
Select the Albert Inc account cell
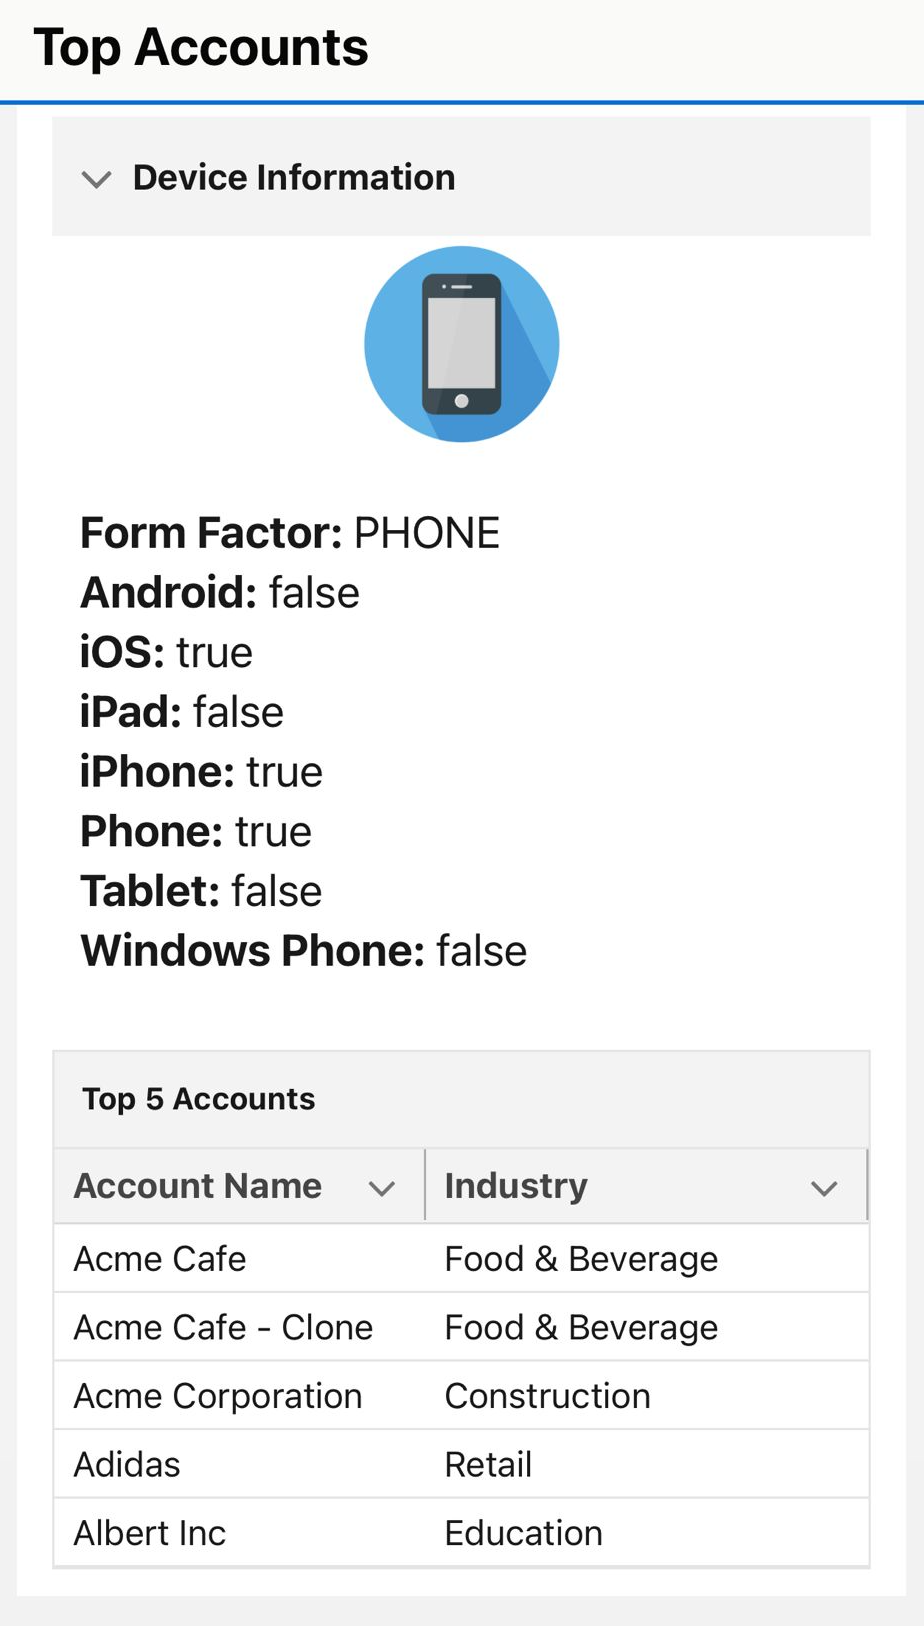pyautogui.click(x=150, y=1533)
